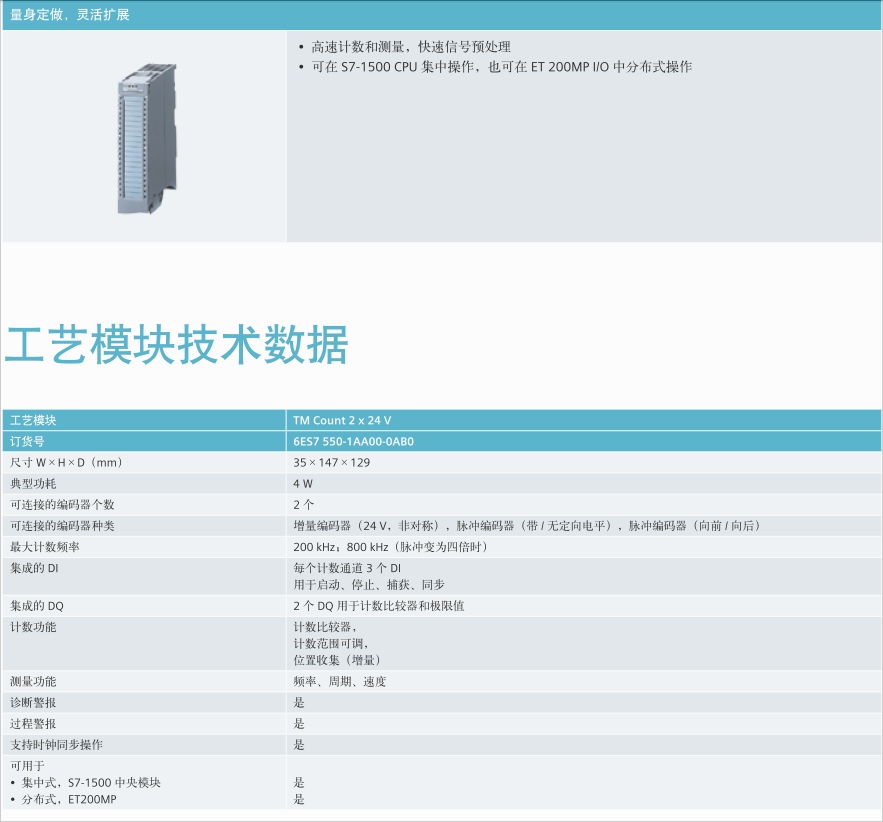Click order number '6ES7 550-1AA00-0AB0'
883x822 pixels.
point(353,441)
